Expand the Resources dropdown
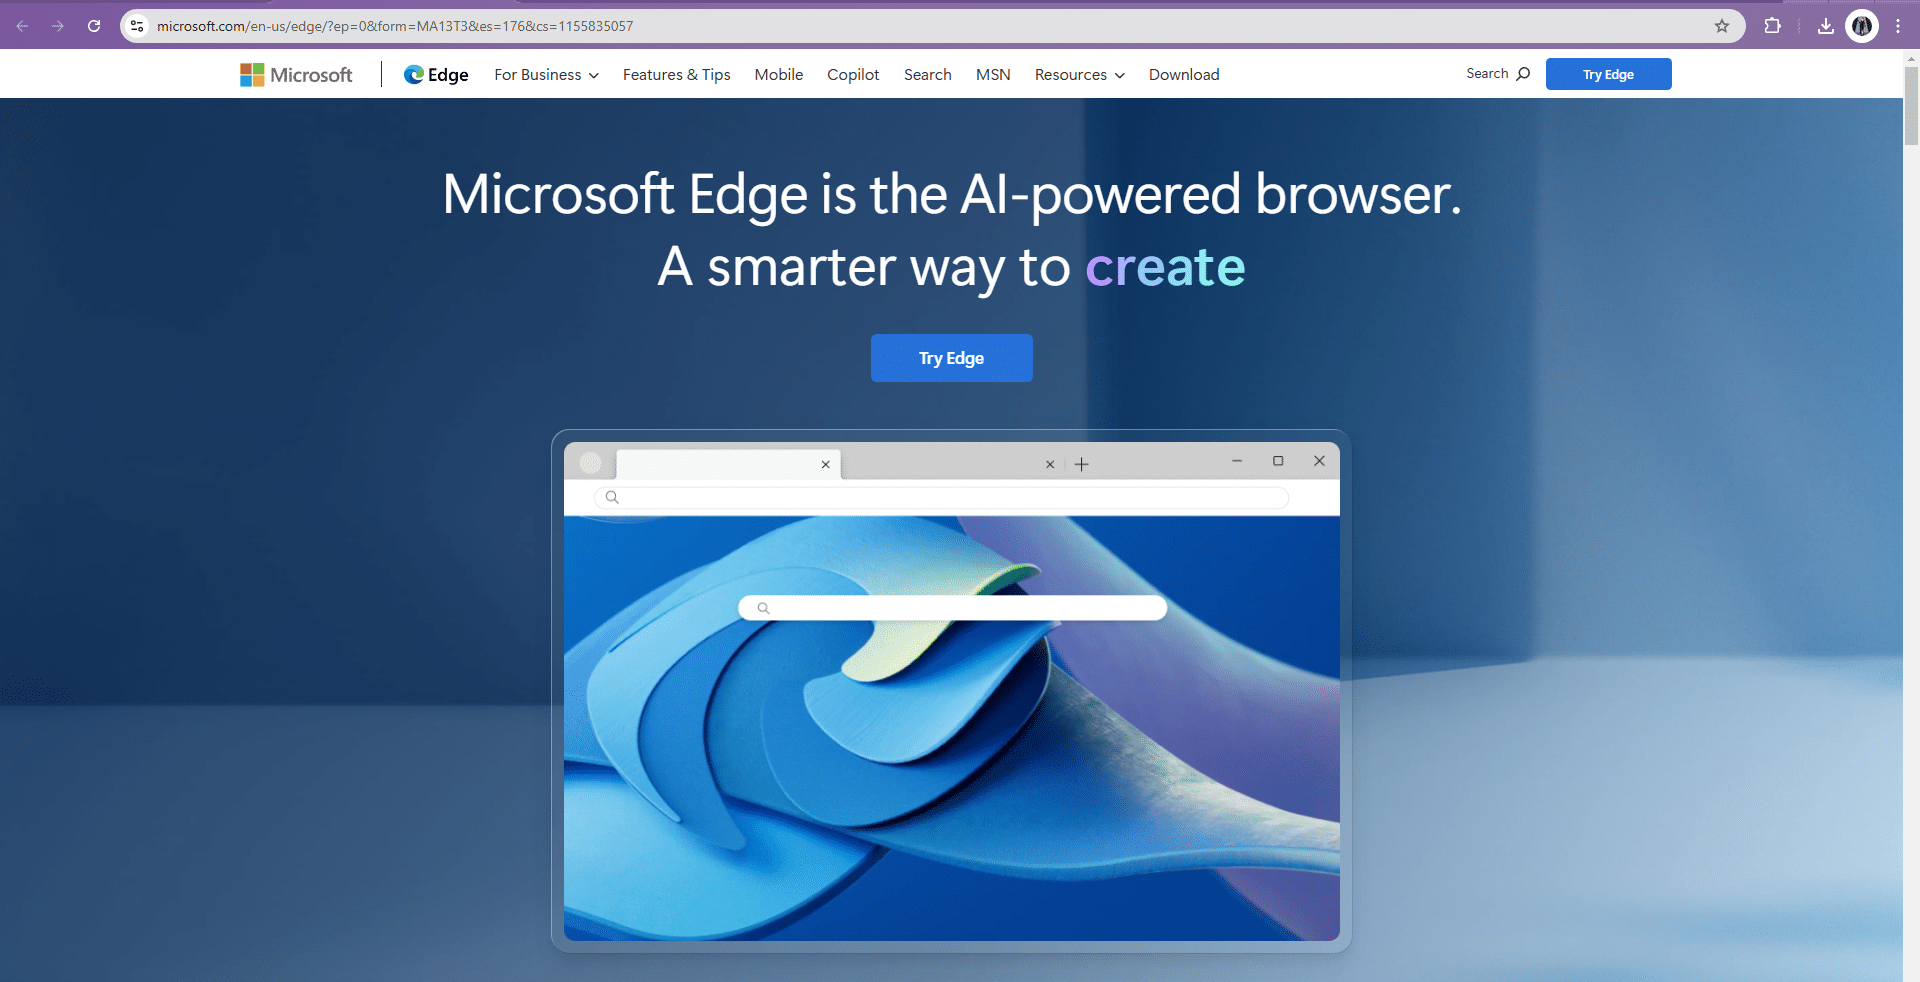Image resolution: width=1920 pixels, height=982 pixels. [1079, 75]
